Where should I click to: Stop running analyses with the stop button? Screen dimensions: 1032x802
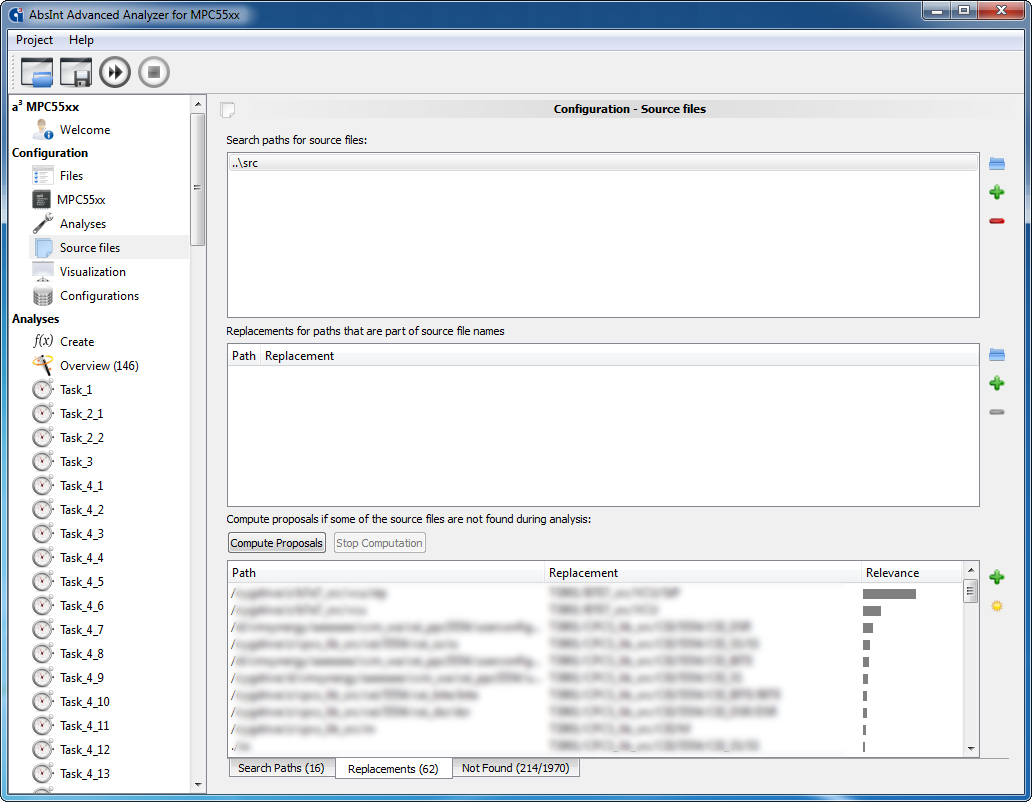[154, 72]
